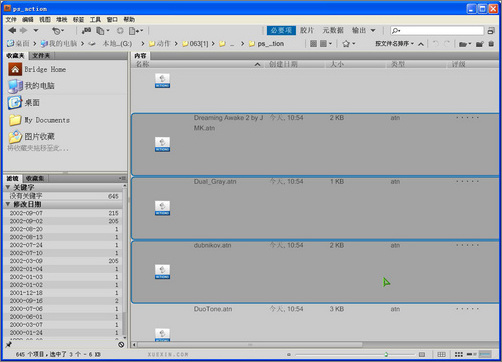This screenshot has width=502, height=362.
Task: Select the 滤镜 filter tab
Action: coord(13,178)
